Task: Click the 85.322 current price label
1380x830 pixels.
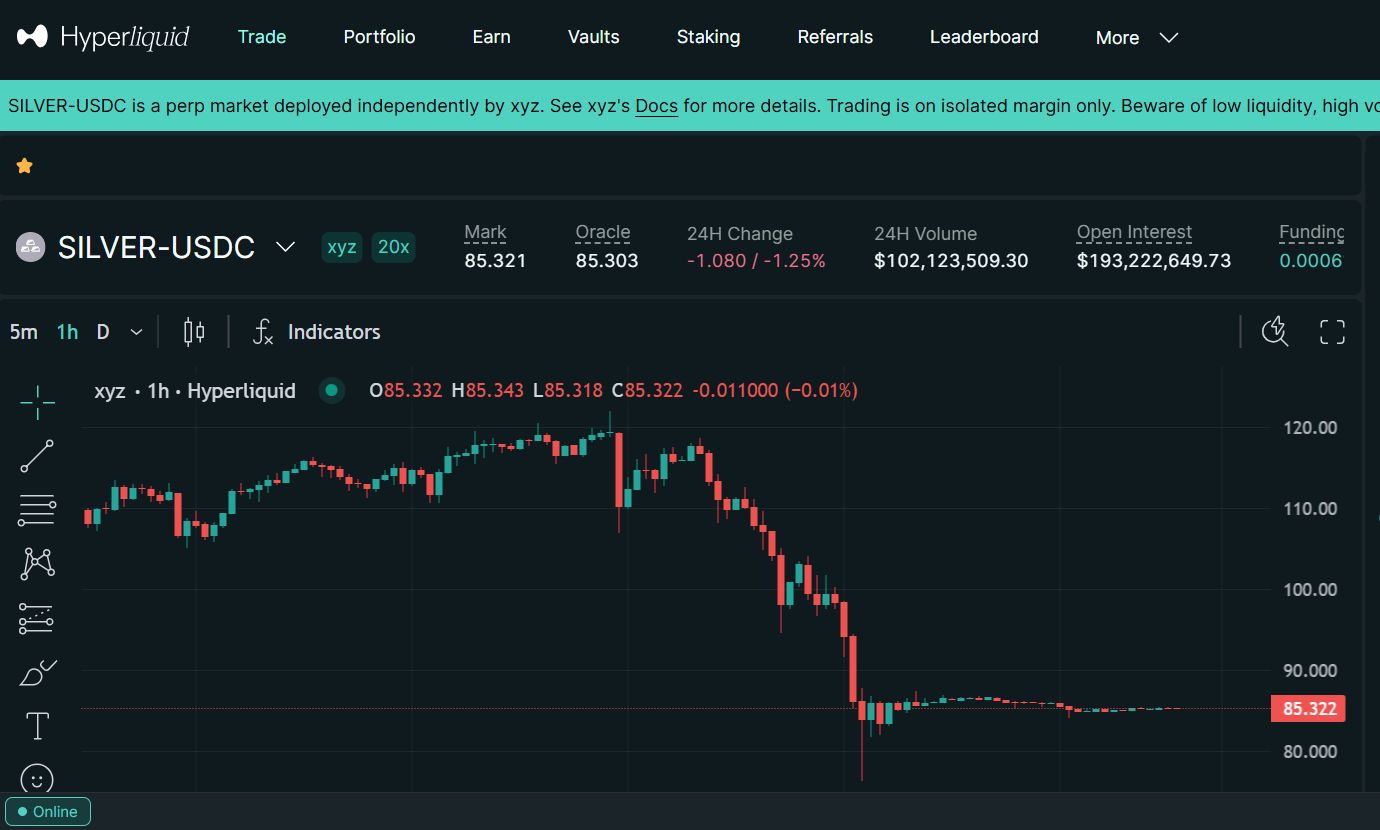Action: point(1309,709)
